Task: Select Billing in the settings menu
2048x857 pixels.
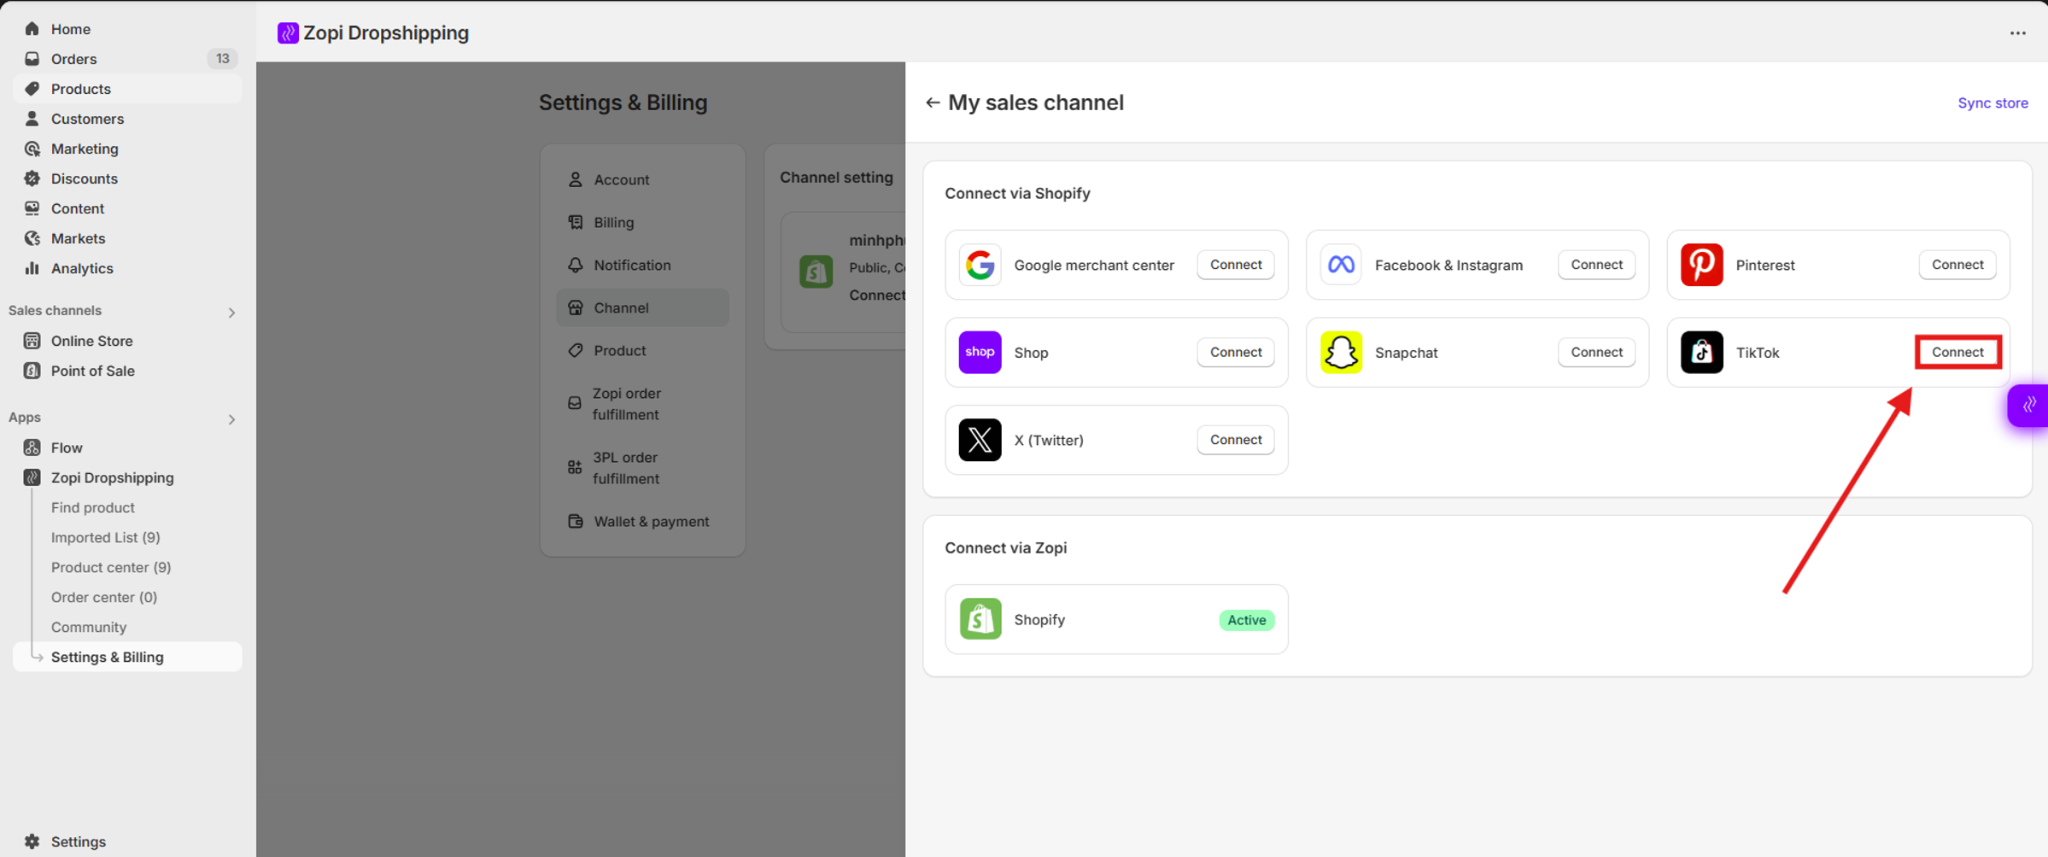Action: pyautogui.click(x=643, y=223)
